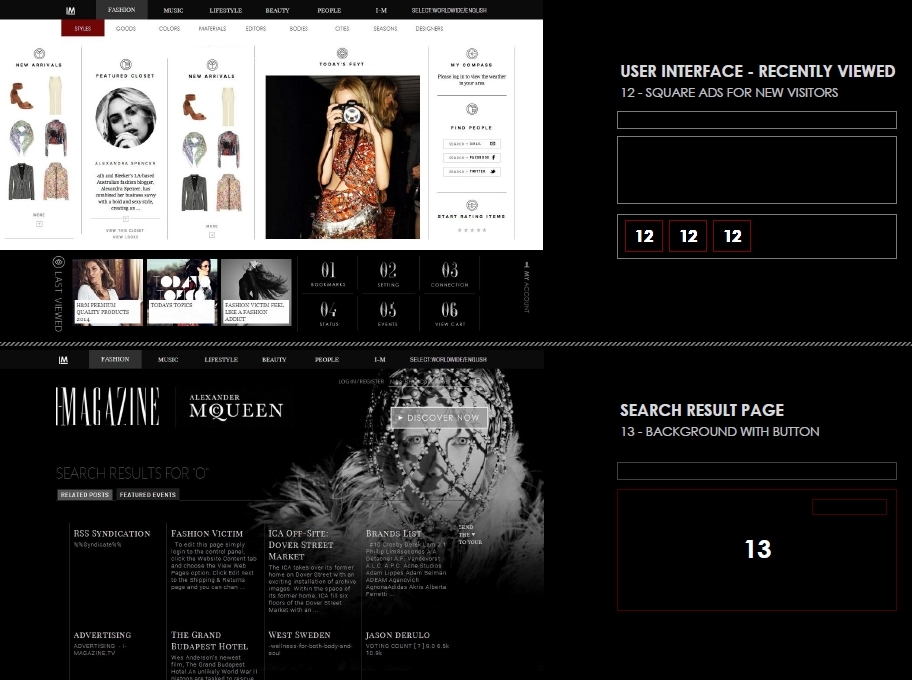Select the Bodies sub-navigation tab

299,29
